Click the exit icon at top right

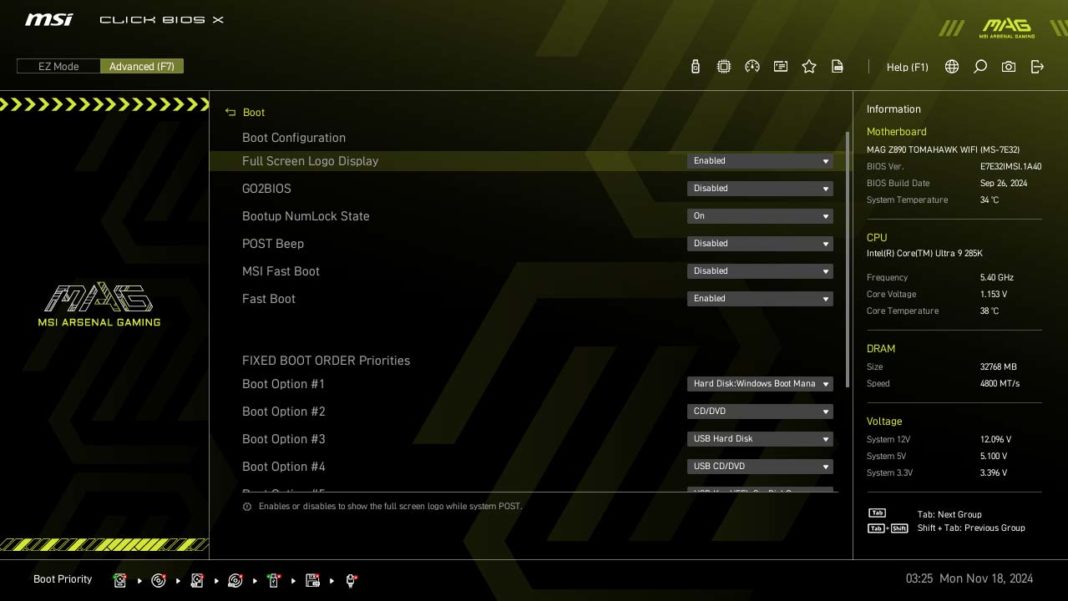click(1038, 66)
